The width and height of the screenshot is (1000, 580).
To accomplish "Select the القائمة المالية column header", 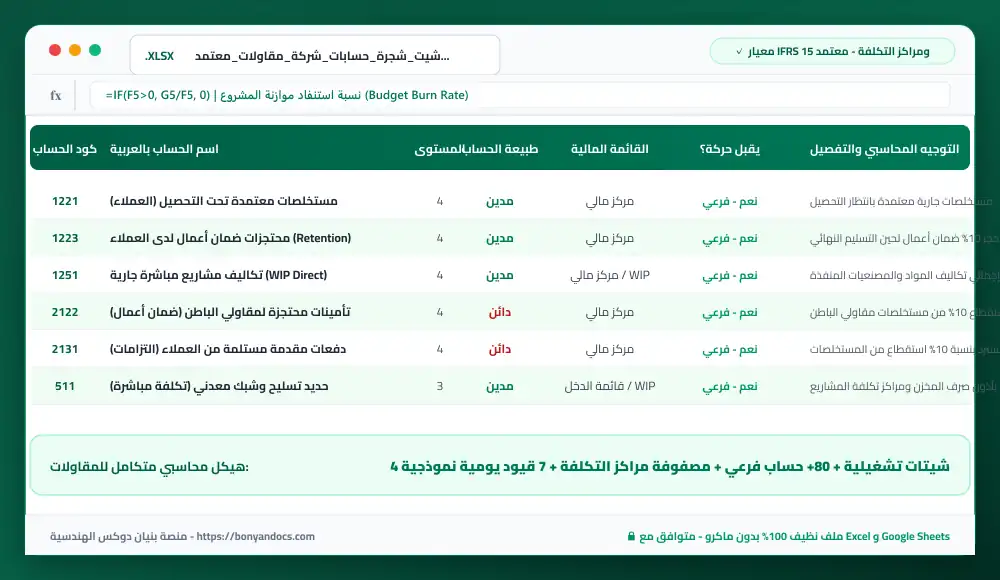I will pos(610,149).
